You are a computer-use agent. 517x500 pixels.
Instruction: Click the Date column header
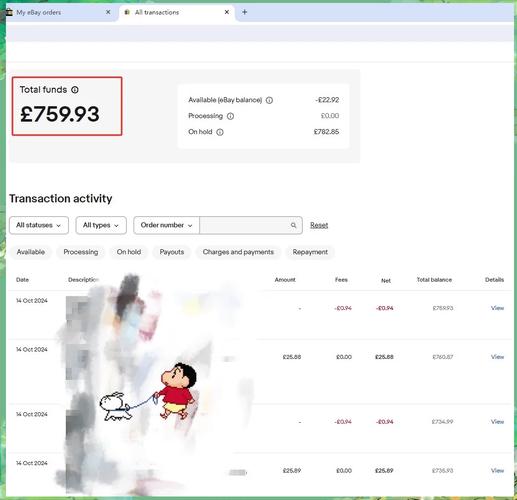coord(22,280)
